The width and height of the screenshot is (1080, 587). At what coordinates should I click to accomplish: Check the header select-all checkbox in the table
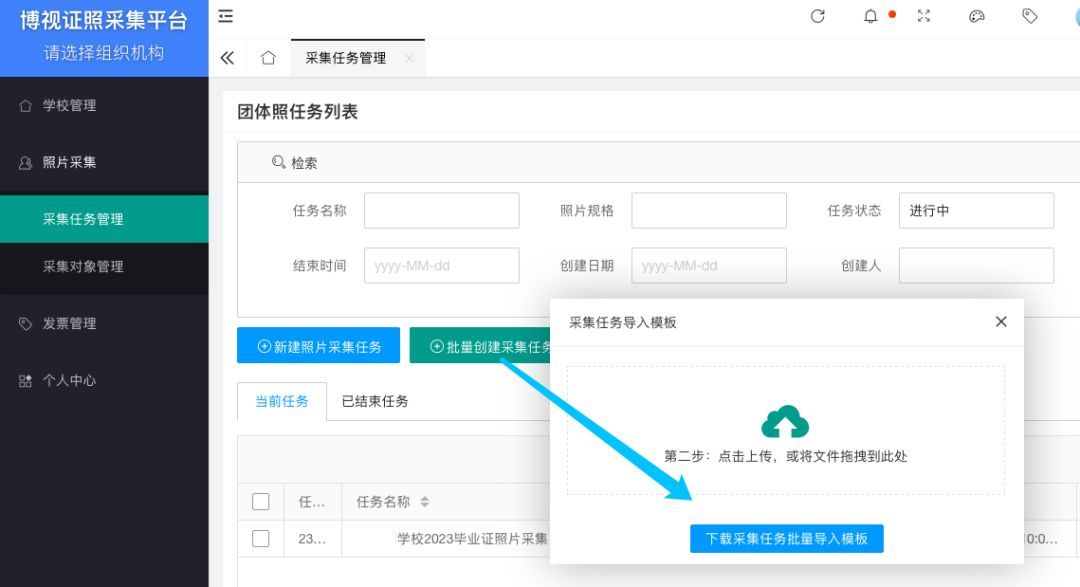click(260, 501)
